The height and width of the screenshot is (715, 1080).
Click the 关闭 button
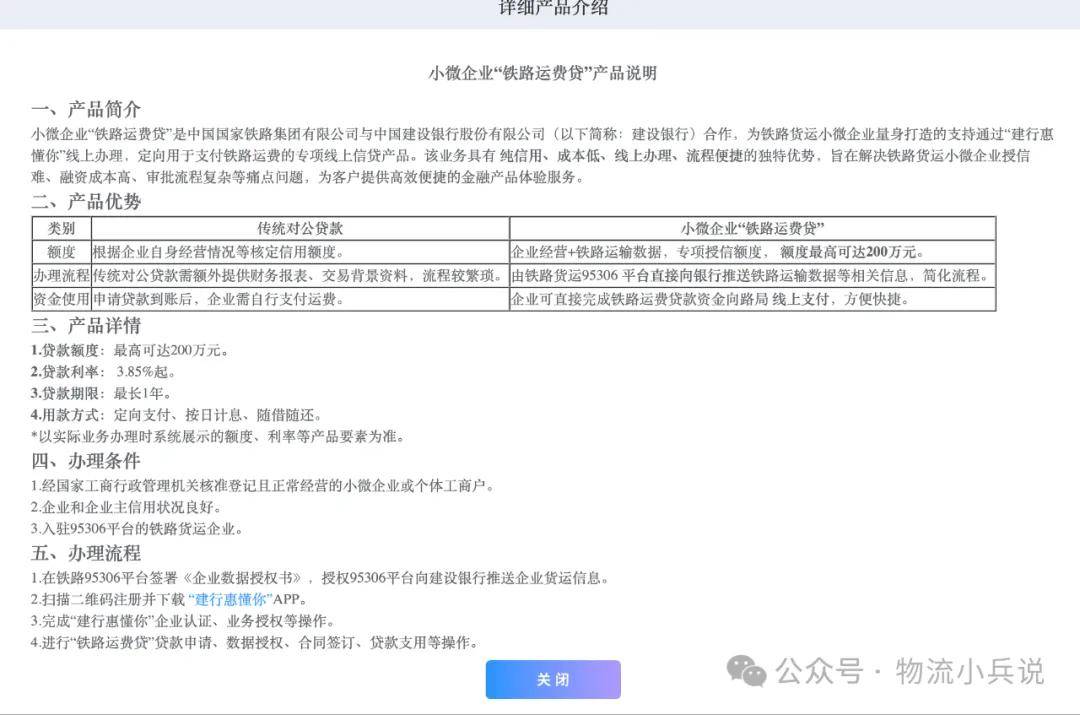coord(553,679)
